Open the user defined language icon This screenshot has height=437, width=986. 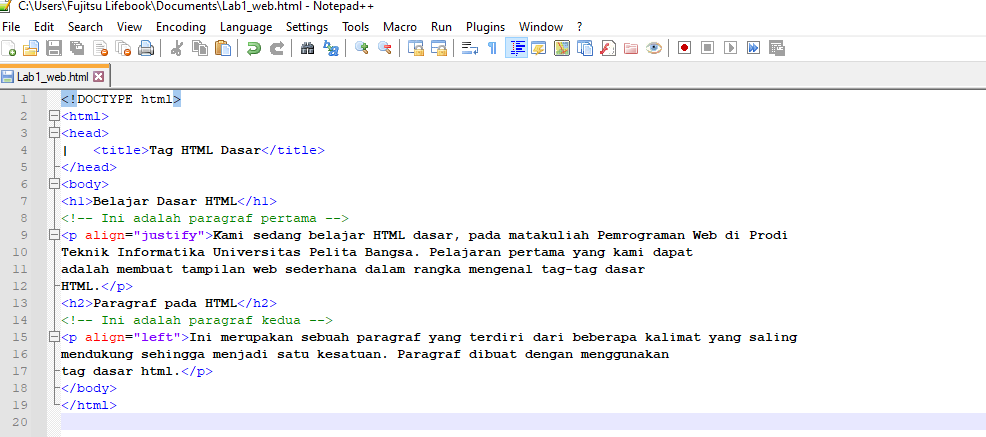538,48
